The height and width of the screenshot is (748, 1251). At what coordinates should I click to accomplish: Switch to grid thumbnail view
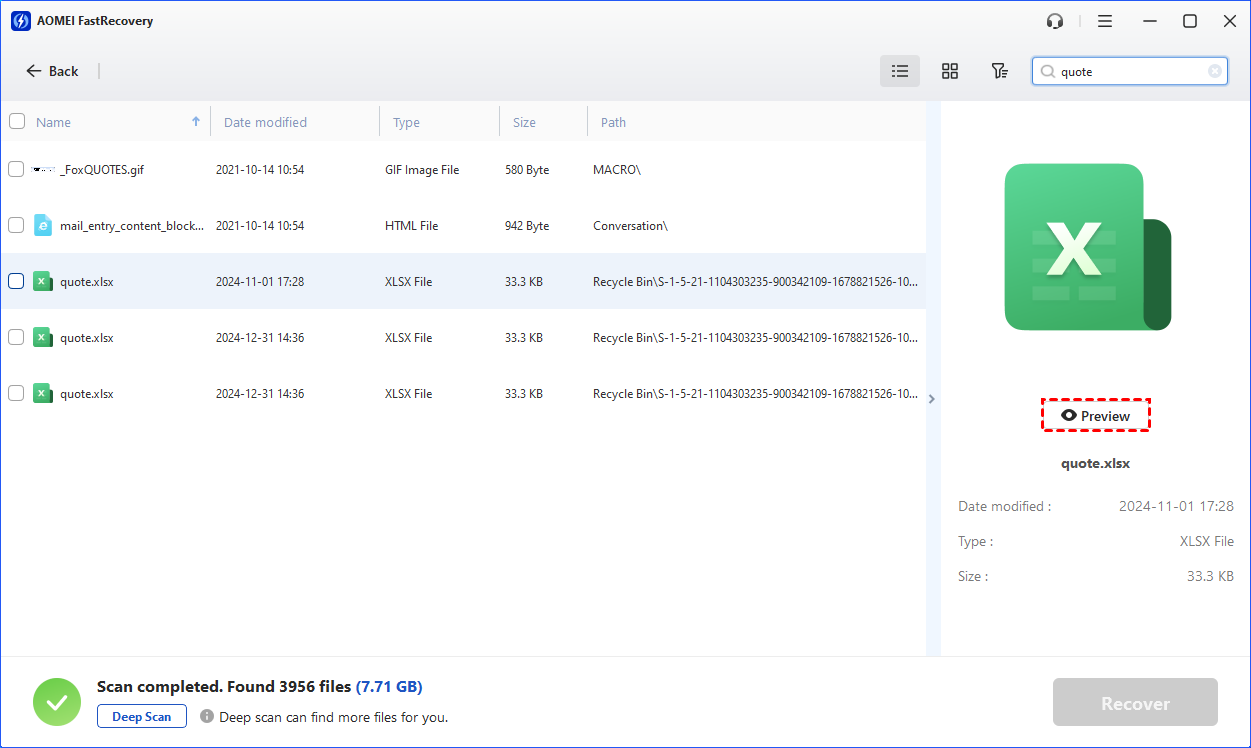950,71
